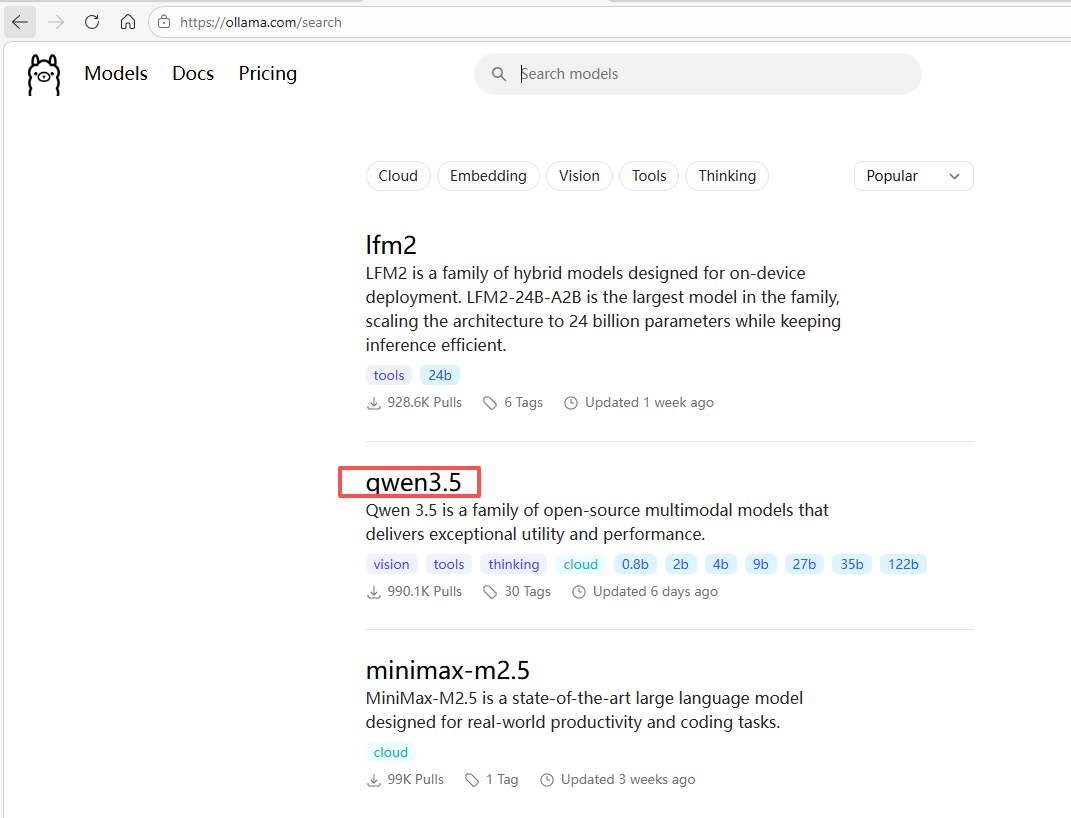Image resolution: width=1071 pixels, height=818 pixels.
Task: Click lfm2 '24b' size tag
Action: click(x=440, y=375)
